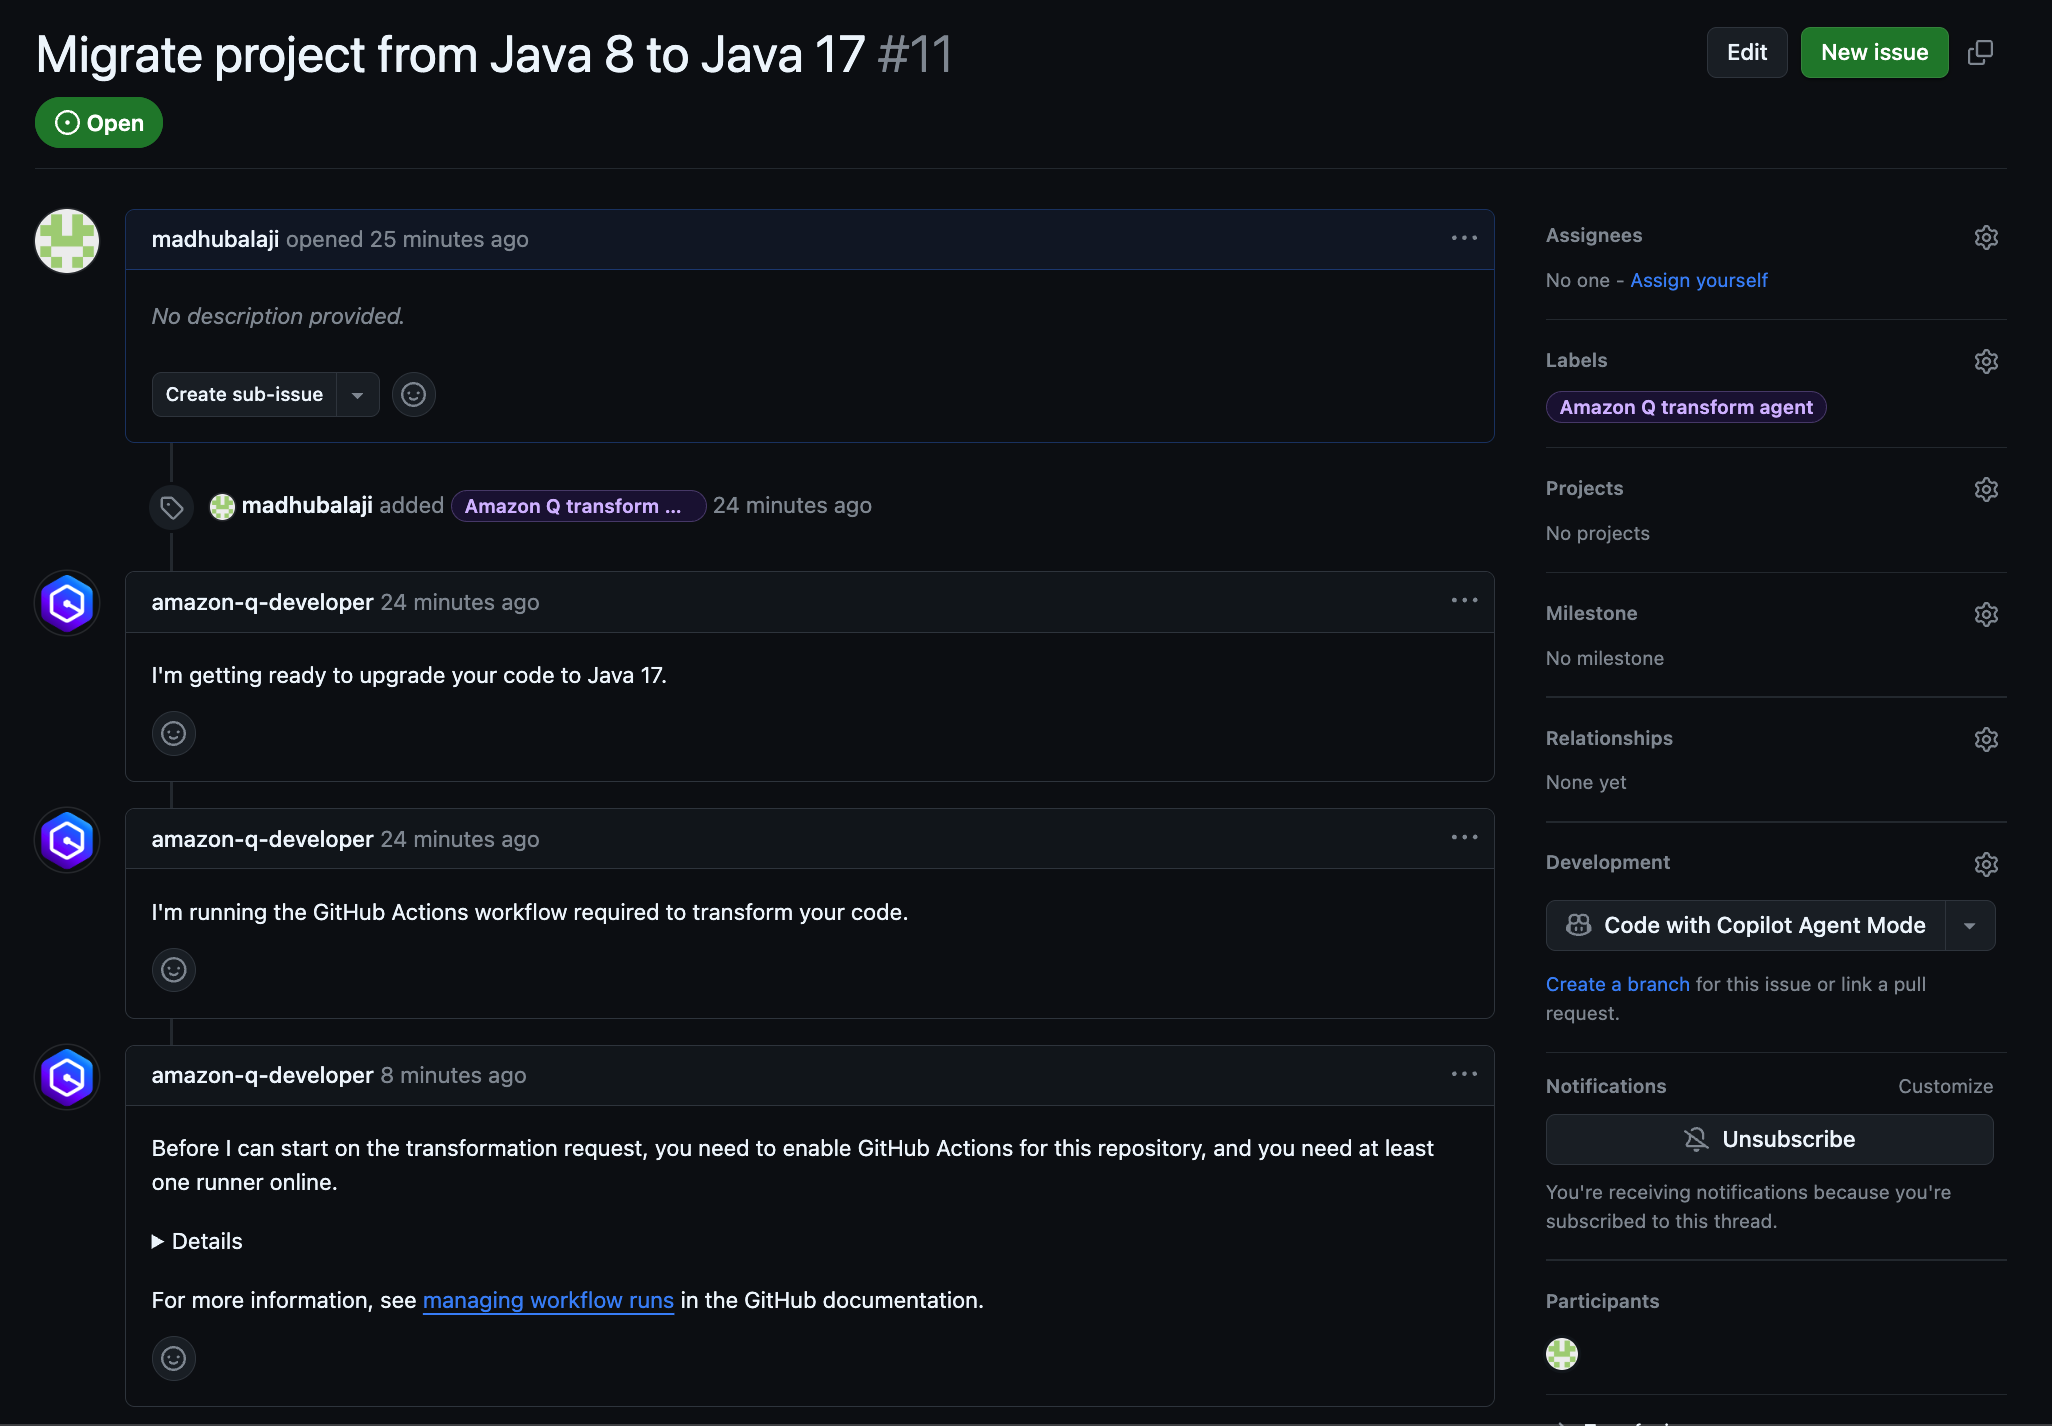Copy issue link via copy icon

[1980, 52]
